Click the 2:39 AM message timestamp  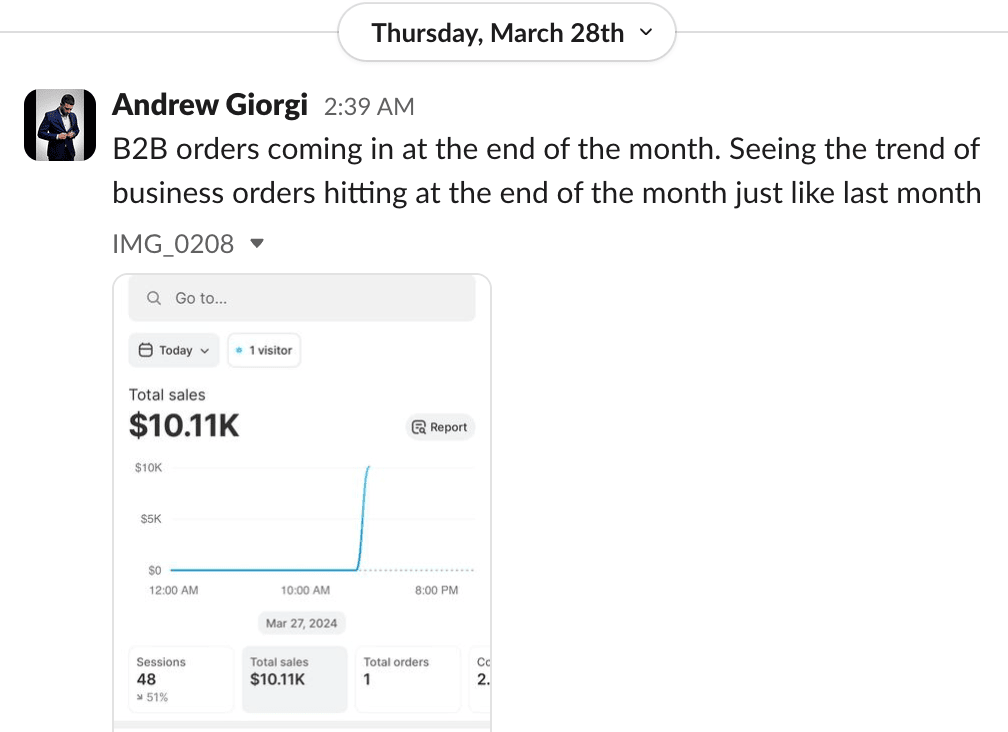click(x=369, y=107)
